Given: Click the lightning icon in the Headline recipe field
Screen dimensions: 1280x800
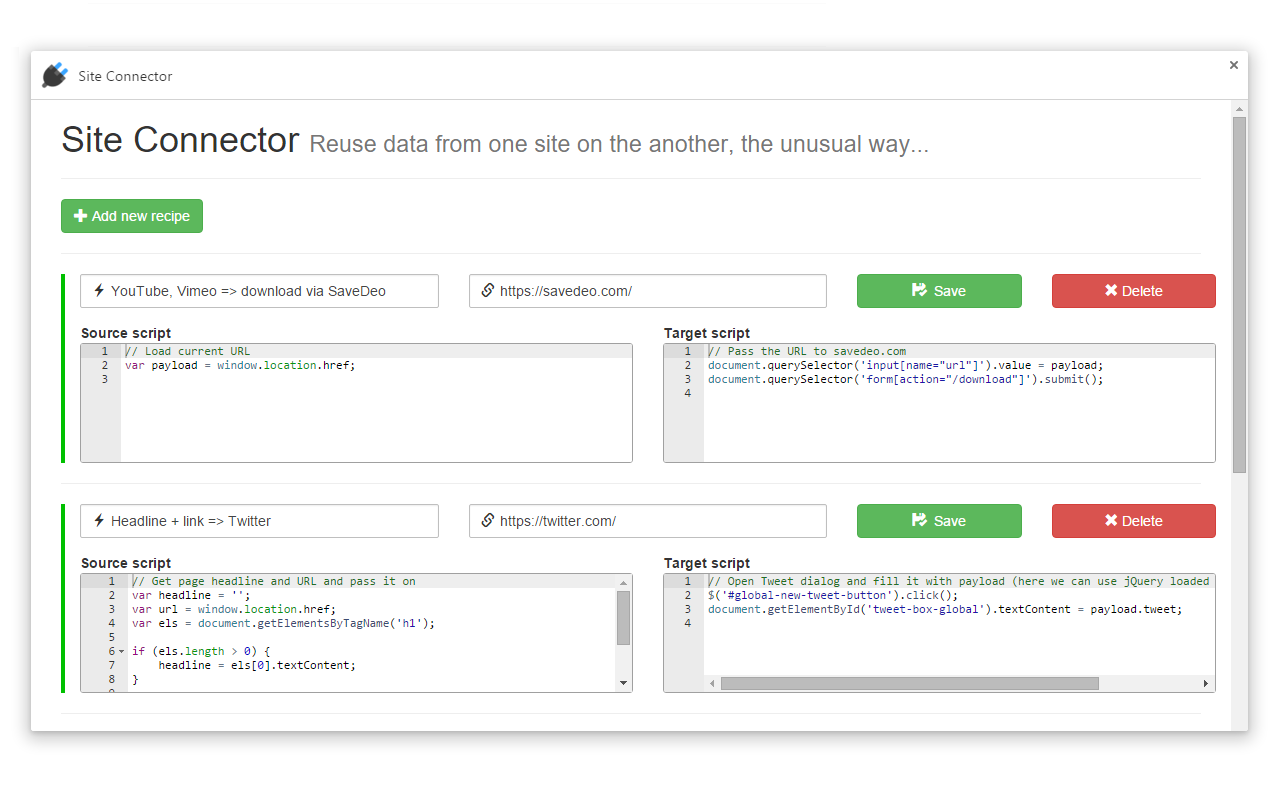Looking at the screenshot, I should pos(99,521).
